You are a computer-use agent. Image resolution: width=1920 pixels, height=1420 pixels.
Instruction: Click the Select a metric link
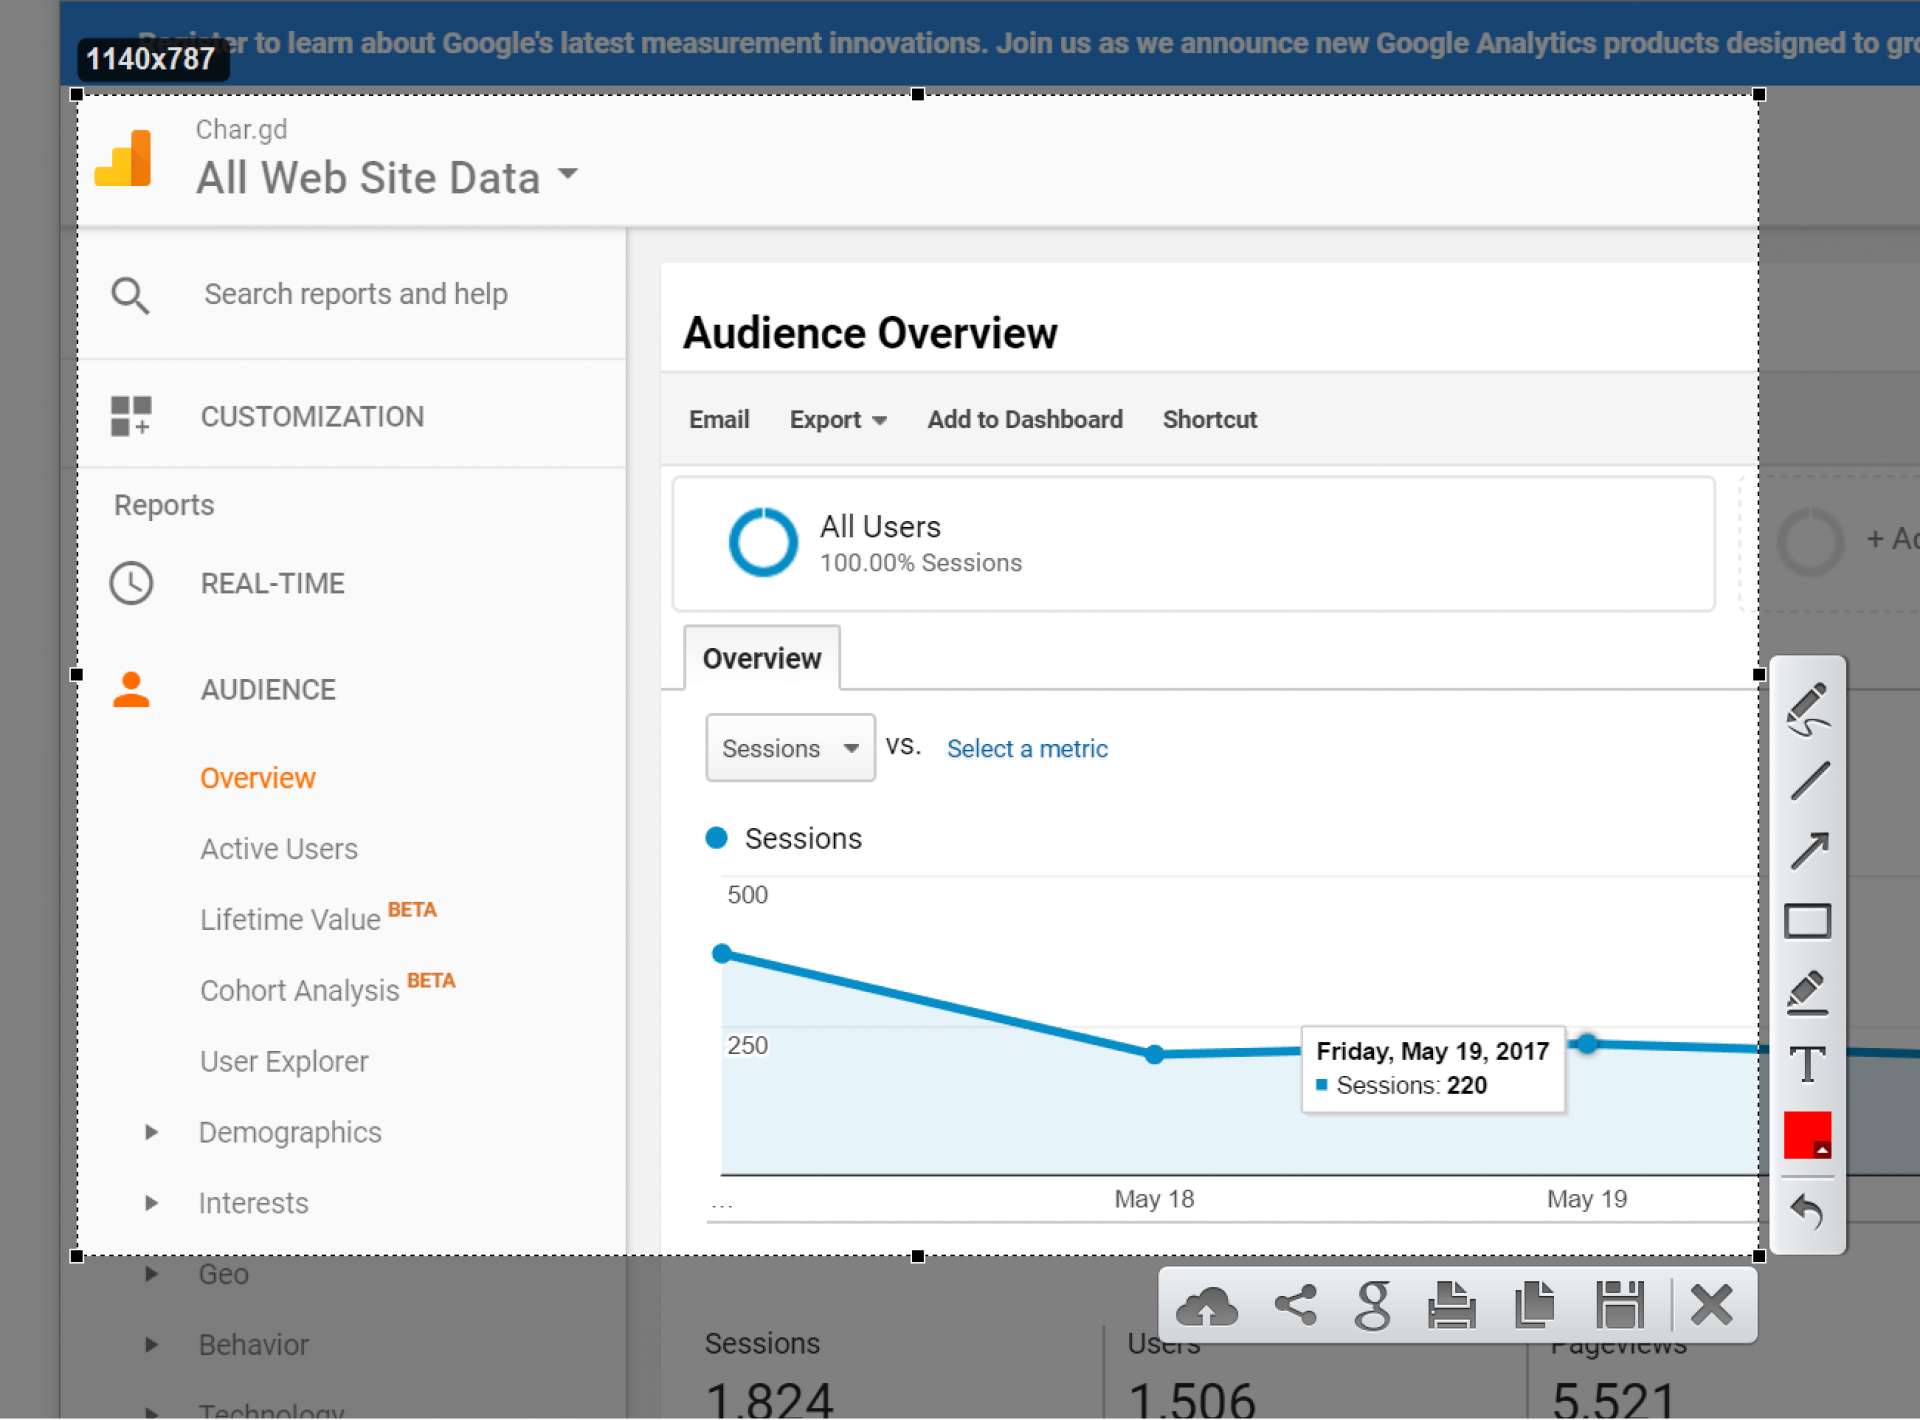point(1026,747)
